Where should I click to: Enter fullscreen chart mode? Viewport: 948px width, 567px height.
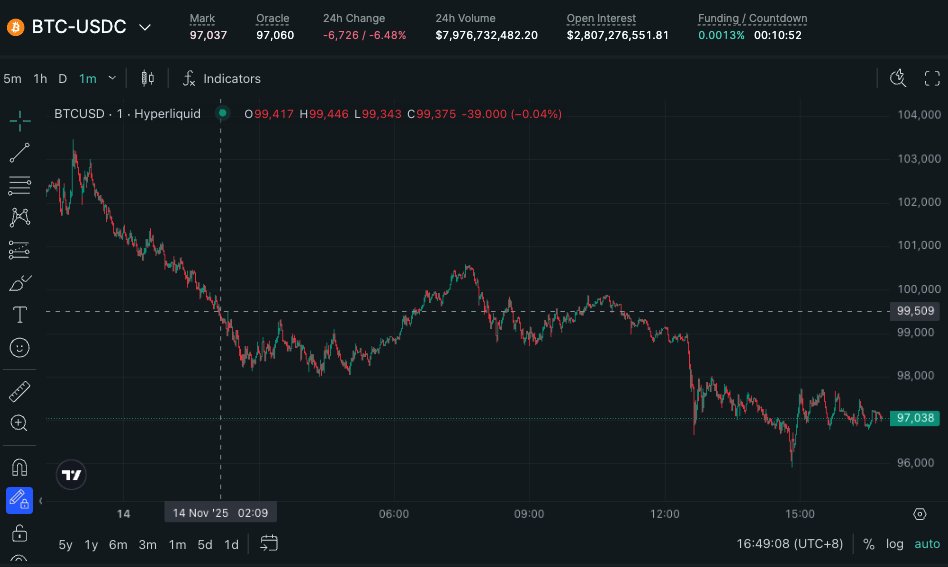(x=931, y=78)
